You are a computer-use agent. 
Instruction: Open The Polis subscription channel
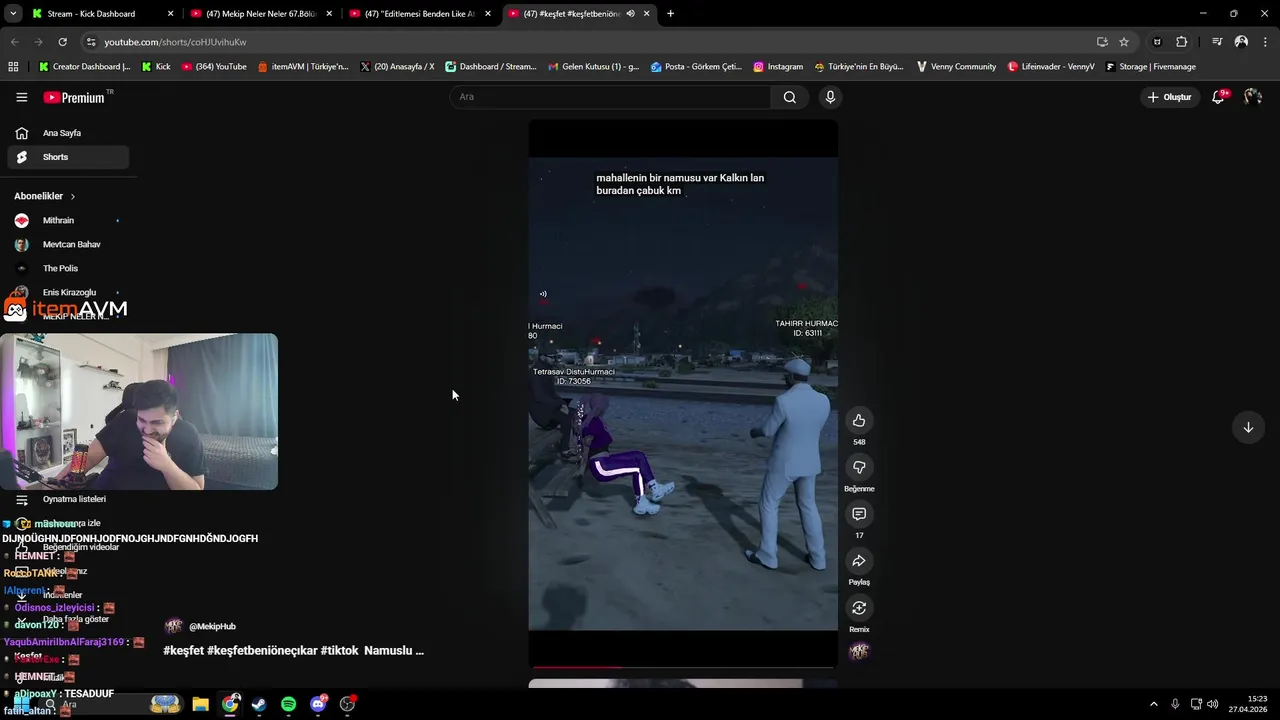[68, 268]
